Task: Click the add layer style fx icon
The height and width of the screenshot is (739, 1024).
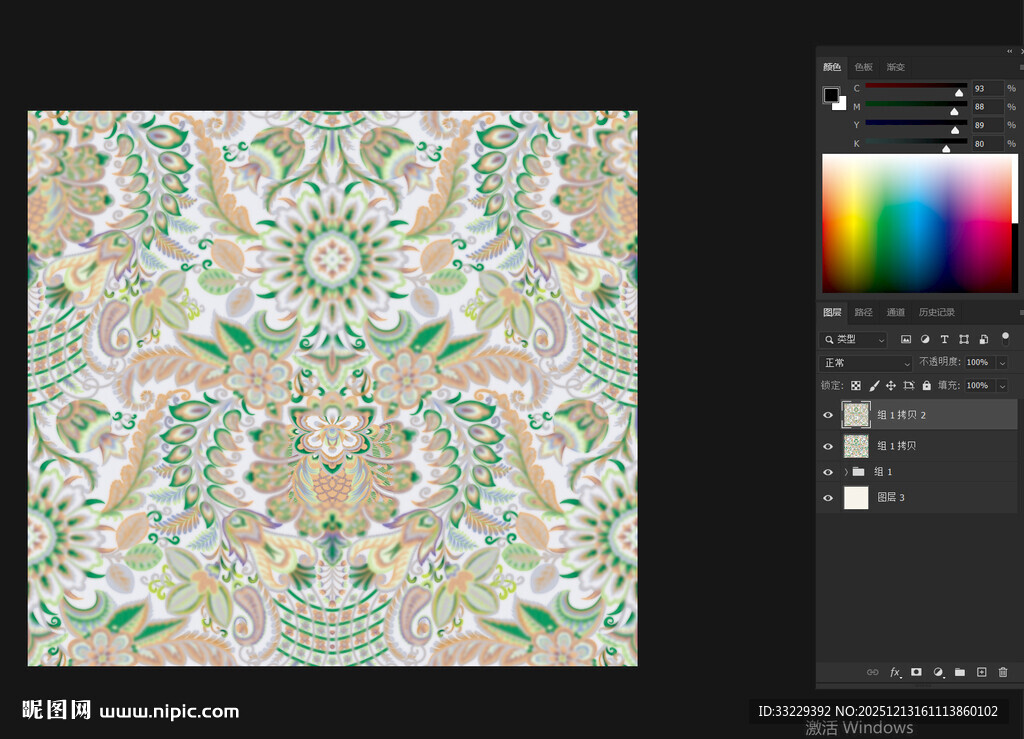Action: tap(895, 672)
